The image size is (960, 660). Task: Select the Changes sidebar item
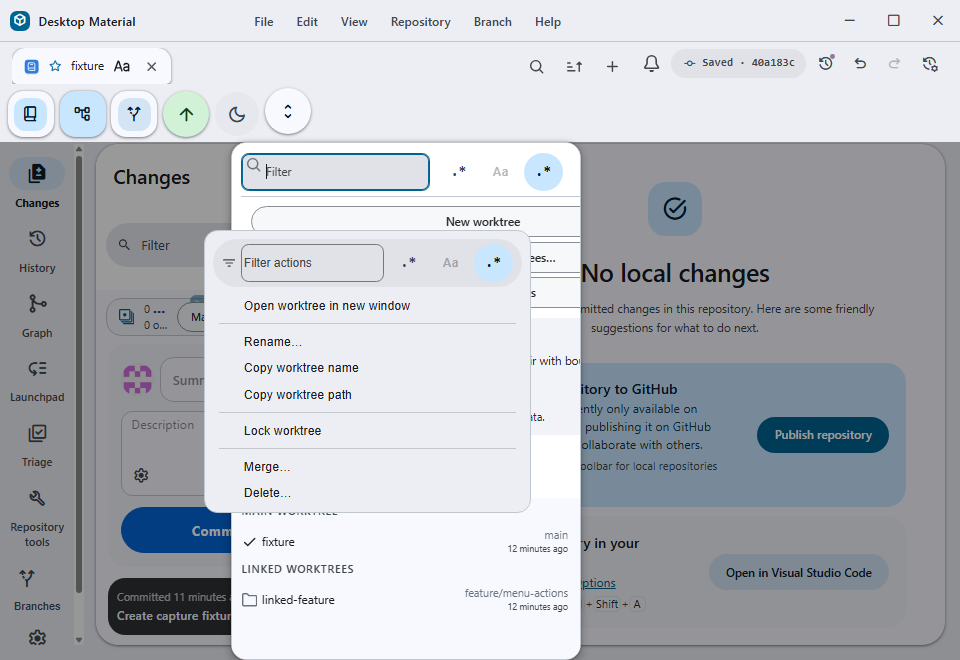pos(37,186)
